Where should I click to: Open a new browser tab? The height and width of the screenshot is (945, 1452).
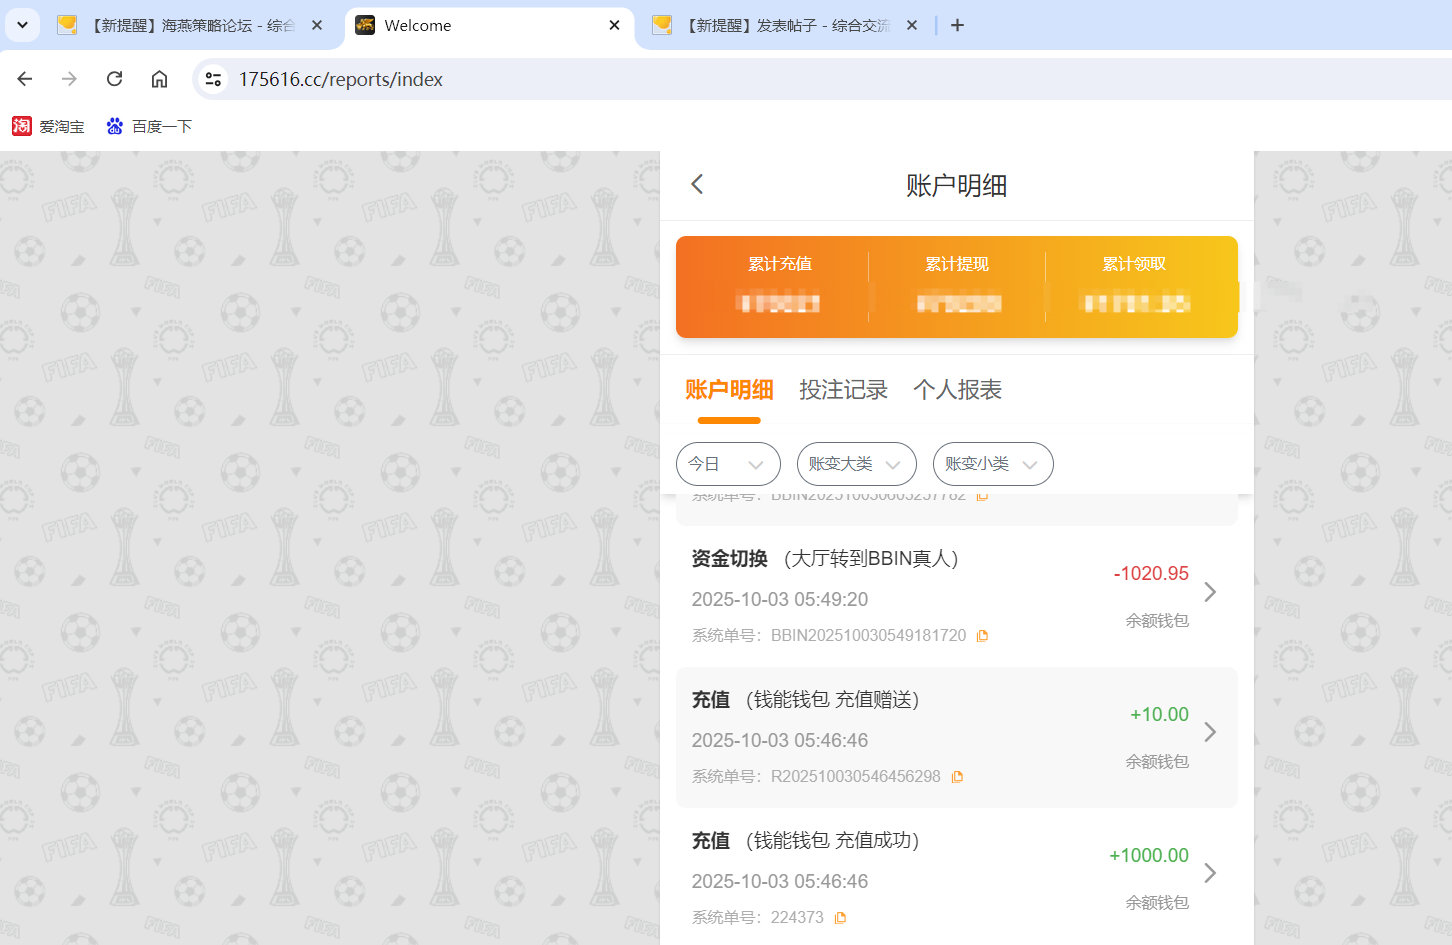957,25
